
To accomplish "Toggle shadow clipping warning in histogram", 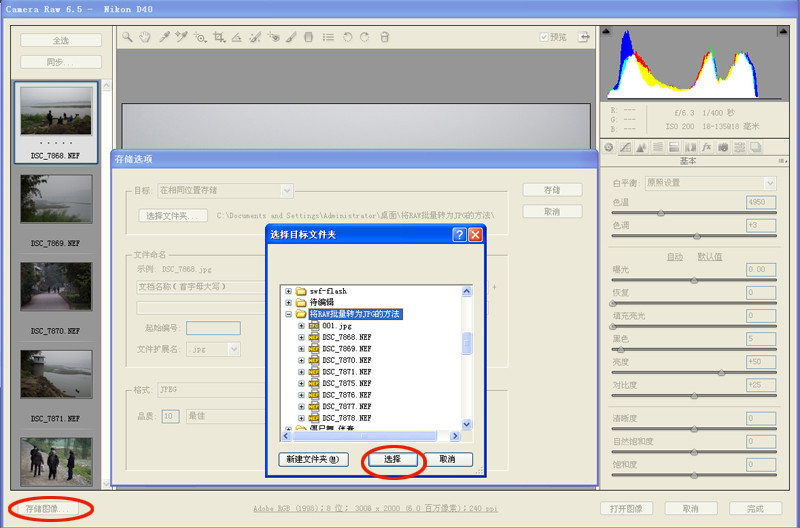I will (606, 31).
